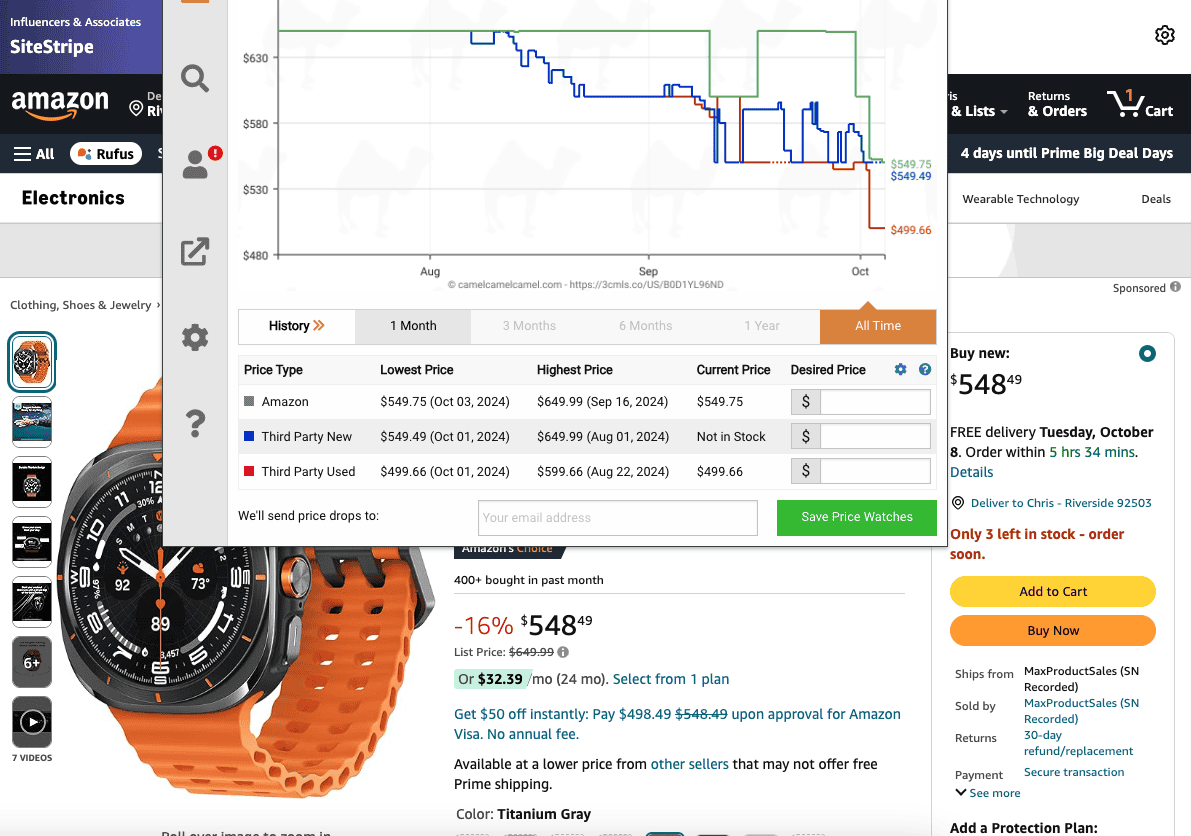Play the product video thumbnail
The image size is (1191, 836).
pyautogui.click(x=32, y=722)
